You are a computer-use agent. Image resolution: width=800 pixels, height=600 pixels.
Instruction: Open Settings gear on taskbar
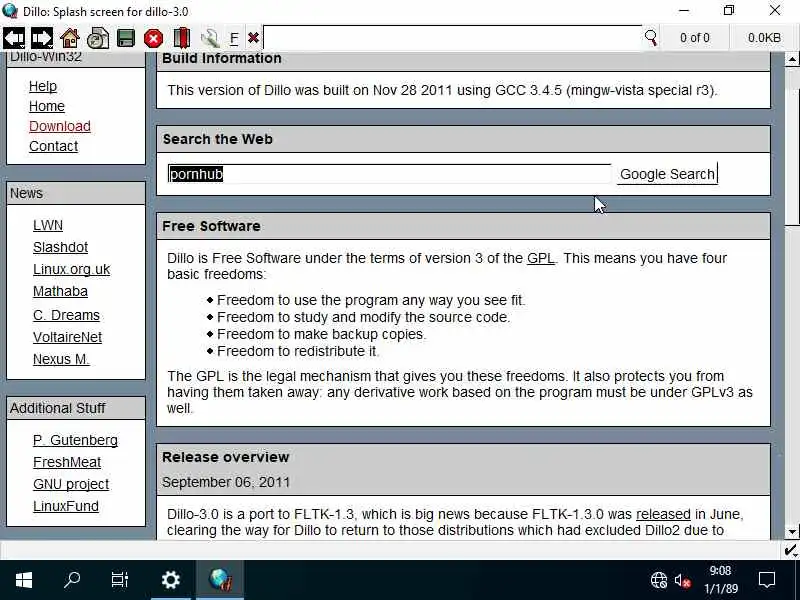click(170, 580)
